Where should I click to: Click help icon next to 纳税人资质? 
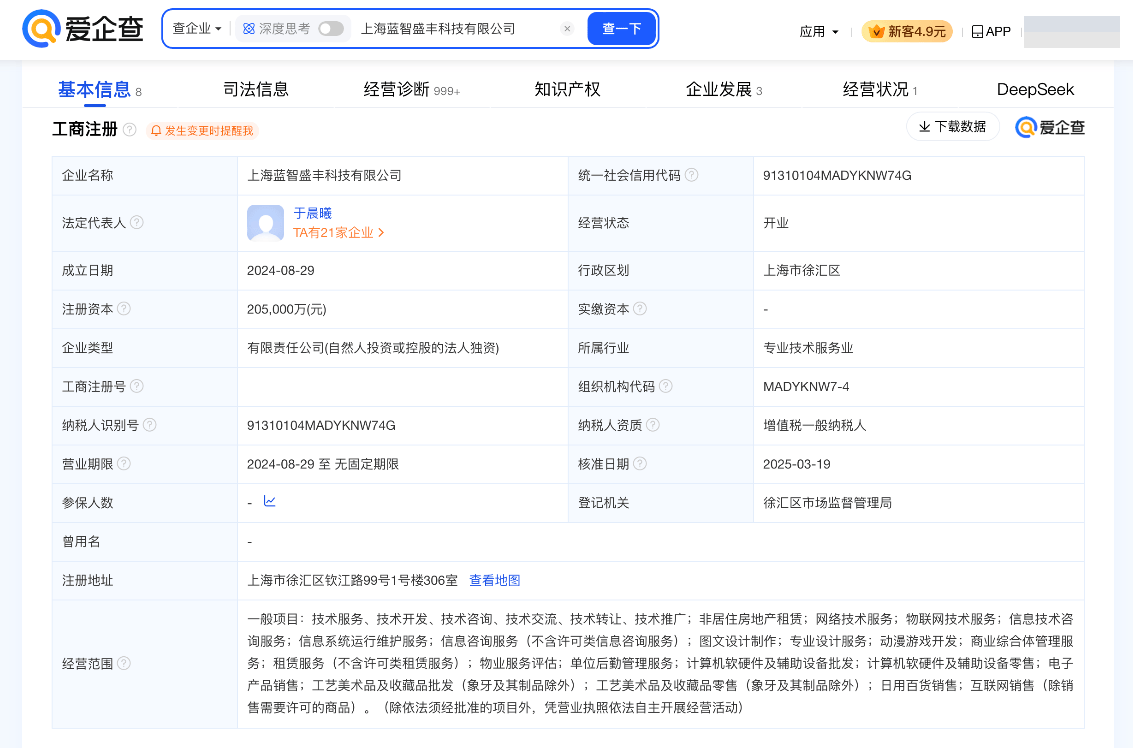point(653,425)
